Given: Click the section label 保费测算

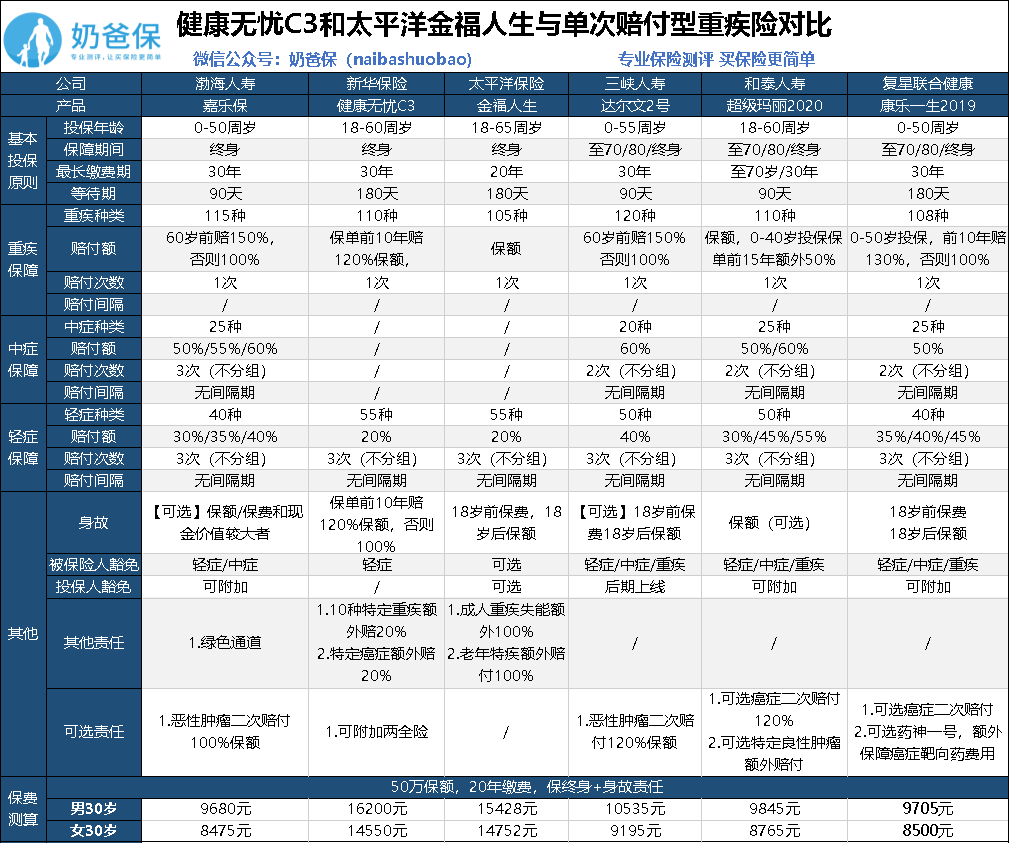Looking at the screenshot, I should [23, 809].
